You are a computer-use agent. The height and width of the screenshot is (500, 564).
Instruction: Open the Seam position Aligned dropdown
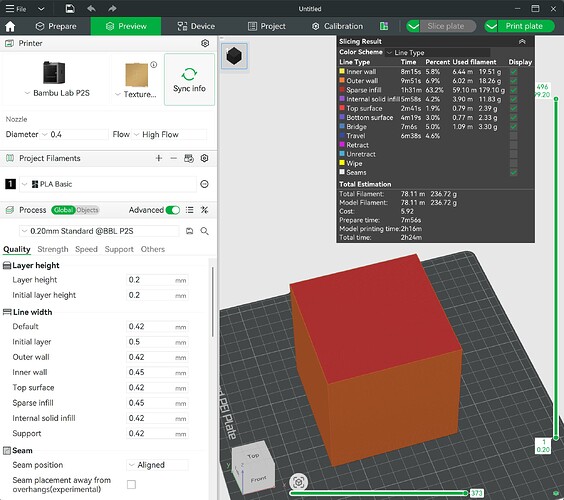(158, 465)
